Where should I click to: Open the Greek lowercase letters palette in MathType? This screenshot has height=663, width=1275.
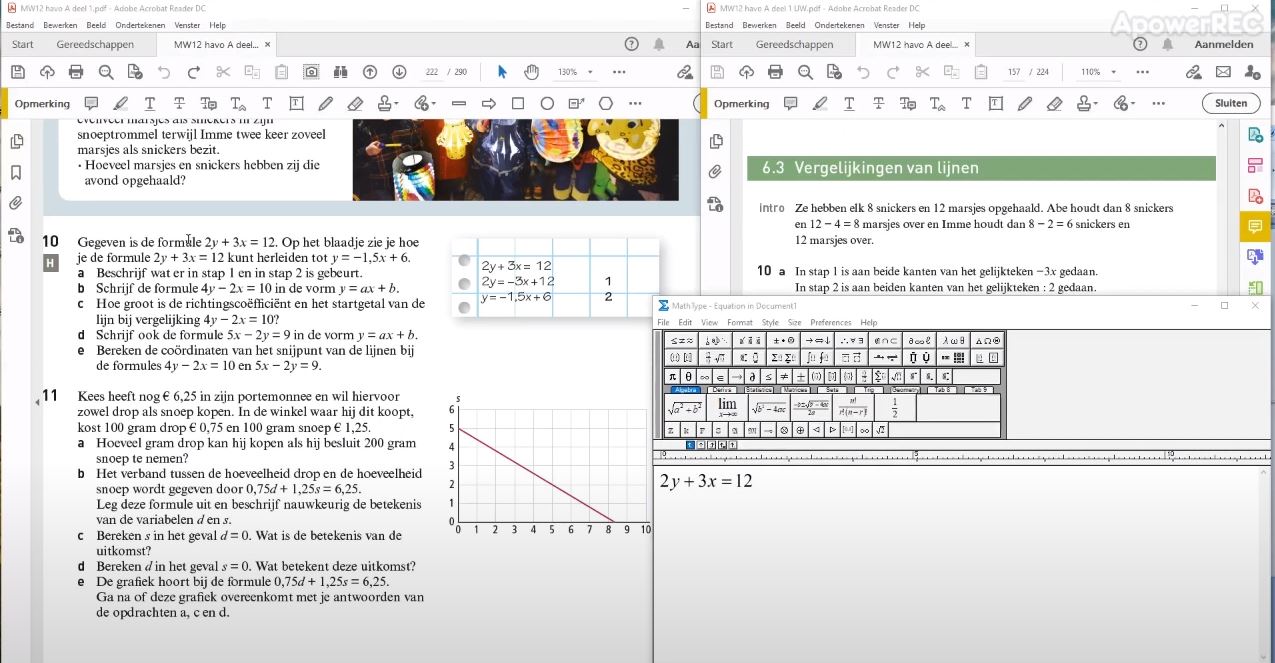(x=951, y=340)
